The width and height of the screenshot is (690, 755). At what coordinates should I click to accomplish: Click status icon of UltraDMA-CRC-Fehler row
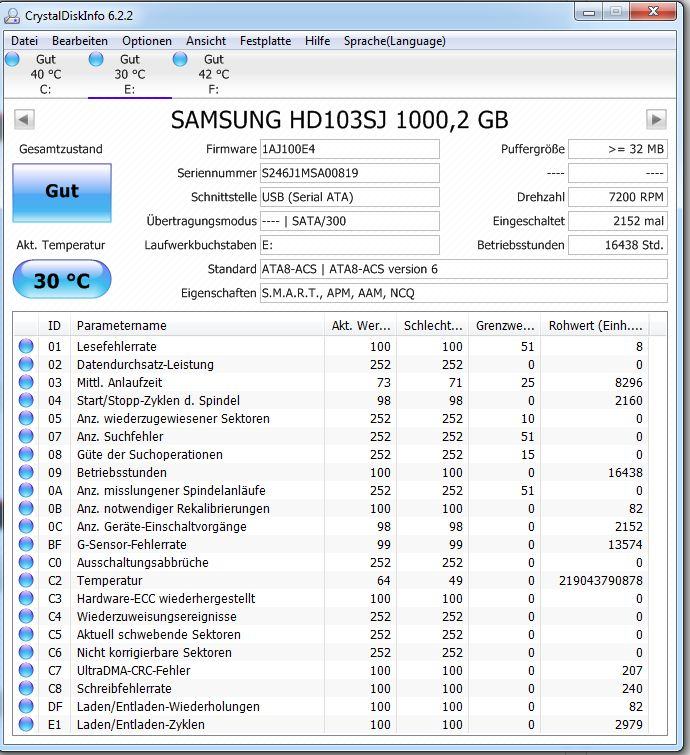26,670
